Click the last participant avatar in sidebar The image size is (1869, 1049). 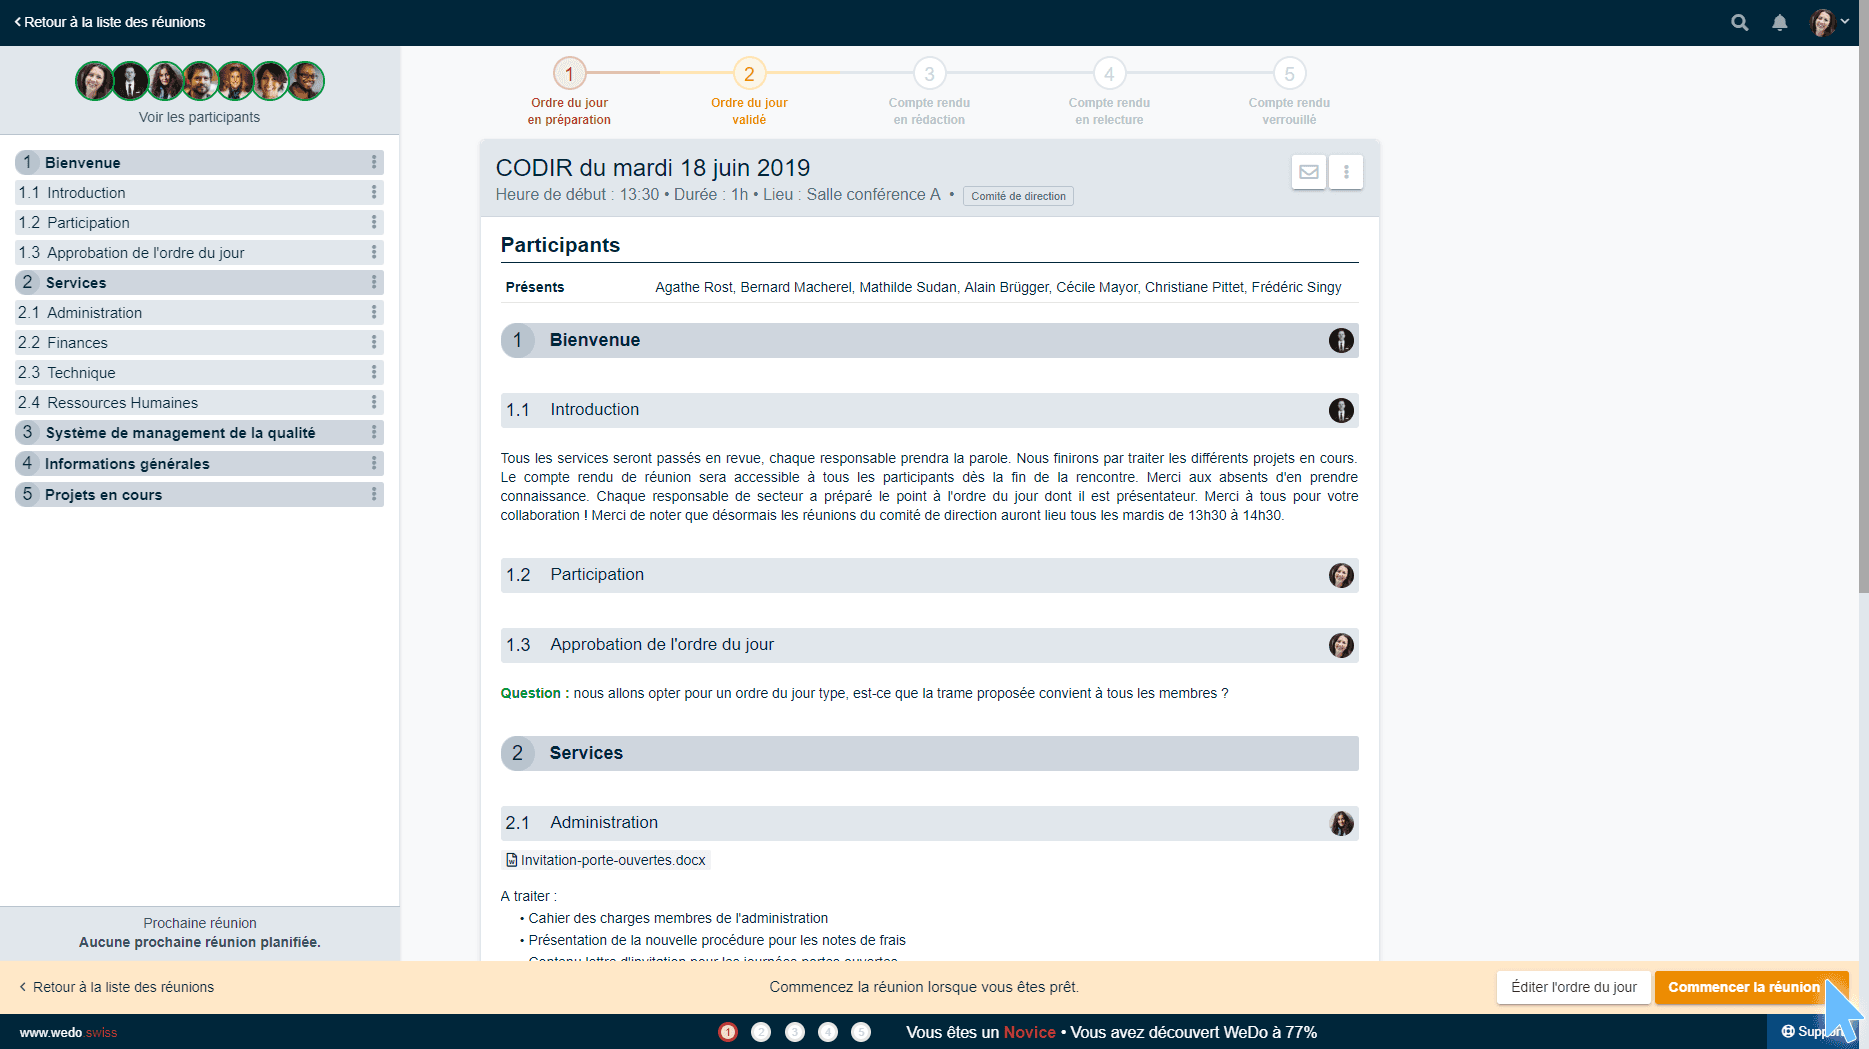306,81
